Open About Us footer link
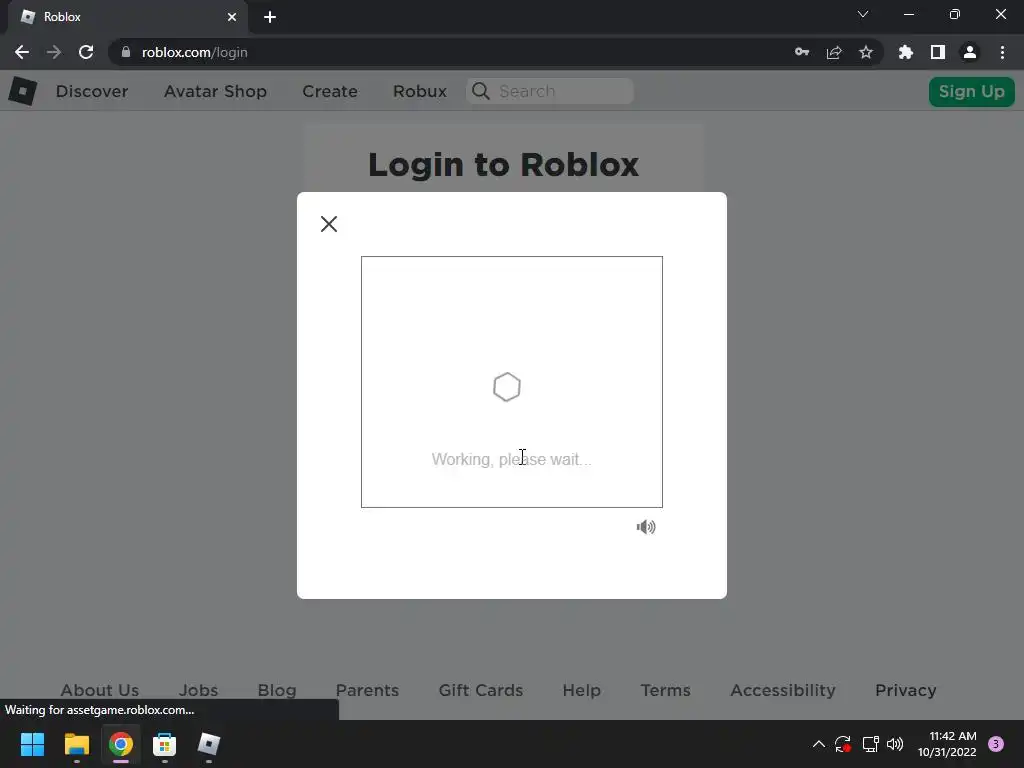1024x768 pixels. [x=100, y=690]
